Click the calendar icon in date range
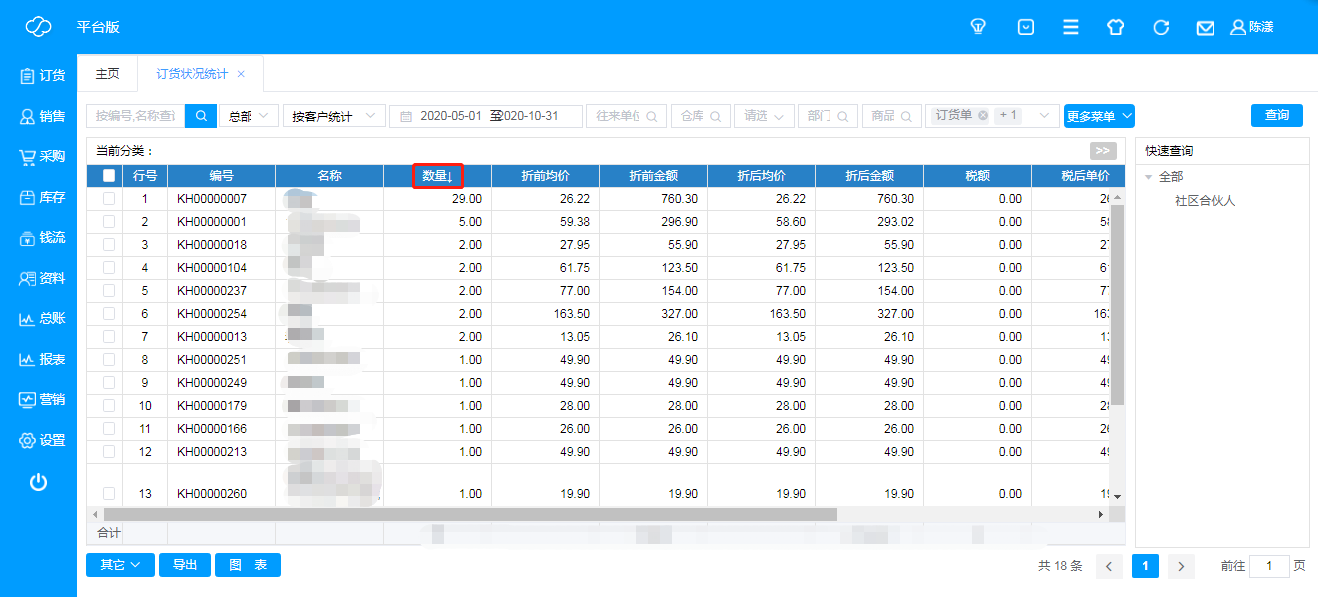This screenshot has width=1318, height=597. click(x=406, y=116)
